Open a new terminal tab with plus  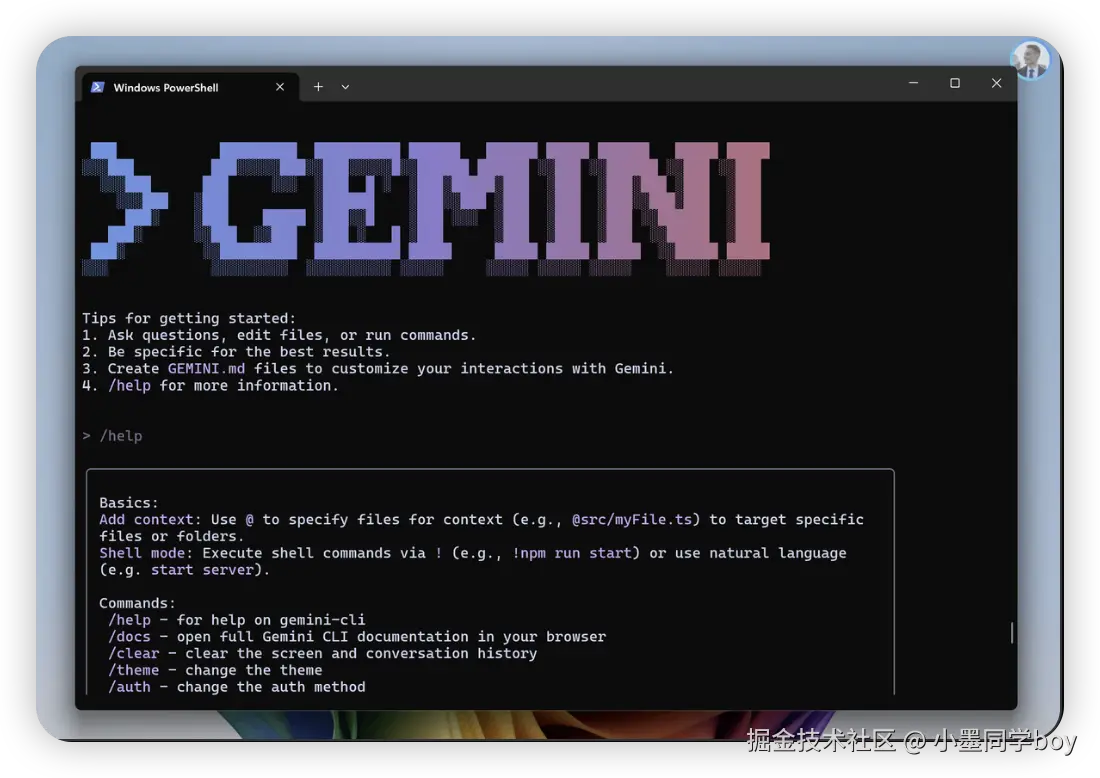[x=318, y=87]
